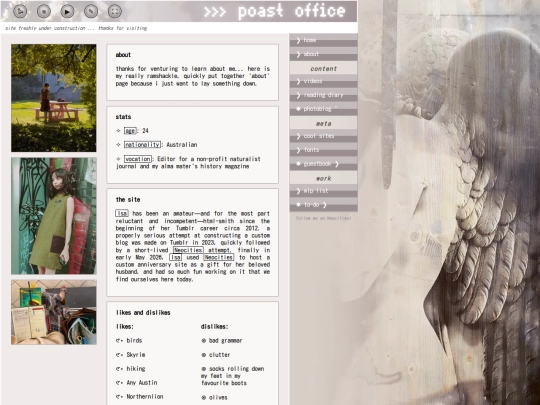Viewport: 540px width, 405px height.
Task: Open the about link in the sidebar
Action: (323, 54)
